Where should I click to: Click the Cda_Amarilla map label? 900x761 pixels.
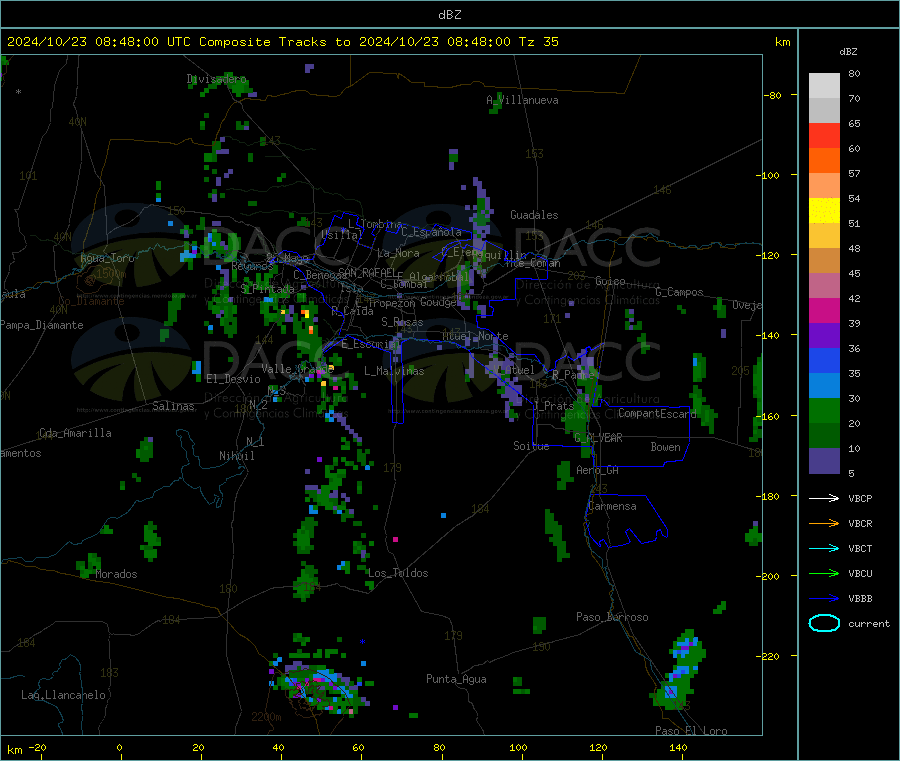point(75,433)
